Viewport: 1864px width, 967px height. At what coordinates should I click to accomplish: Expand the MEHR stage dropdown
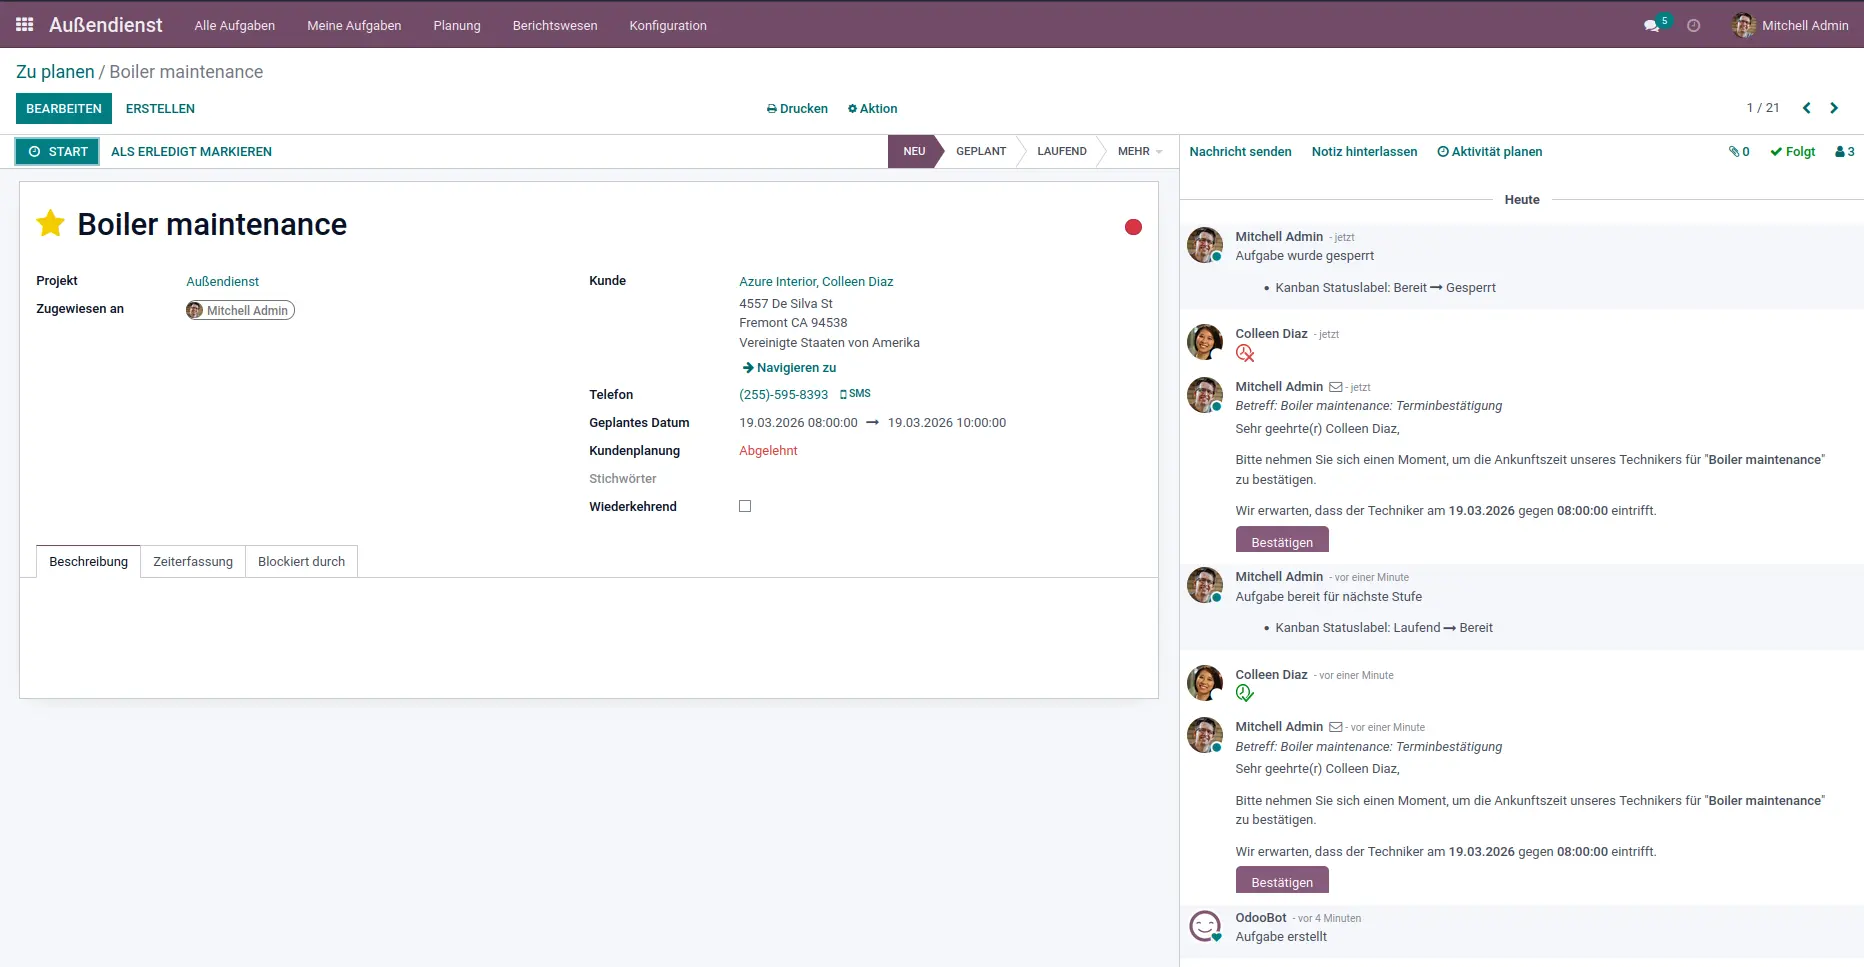[1139, 152]
